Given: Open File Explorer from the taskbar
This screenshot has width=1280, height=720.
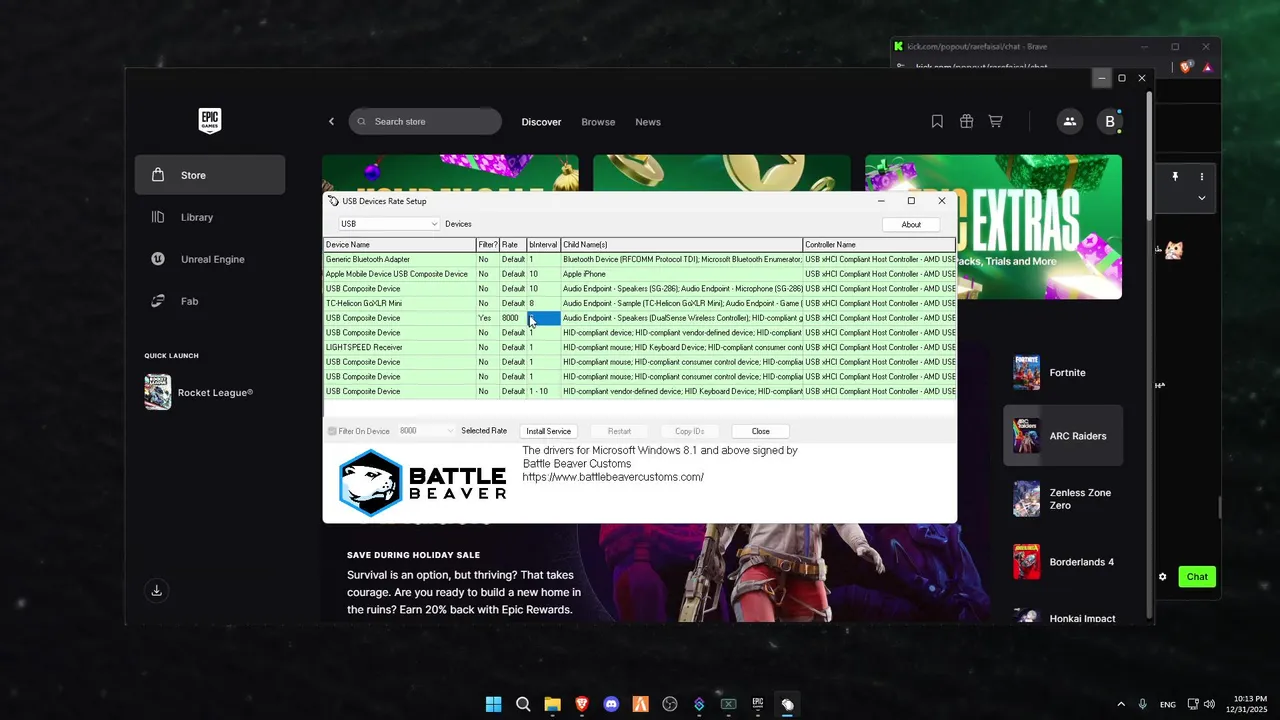Looking at the screenshot, I should (552, 704).
